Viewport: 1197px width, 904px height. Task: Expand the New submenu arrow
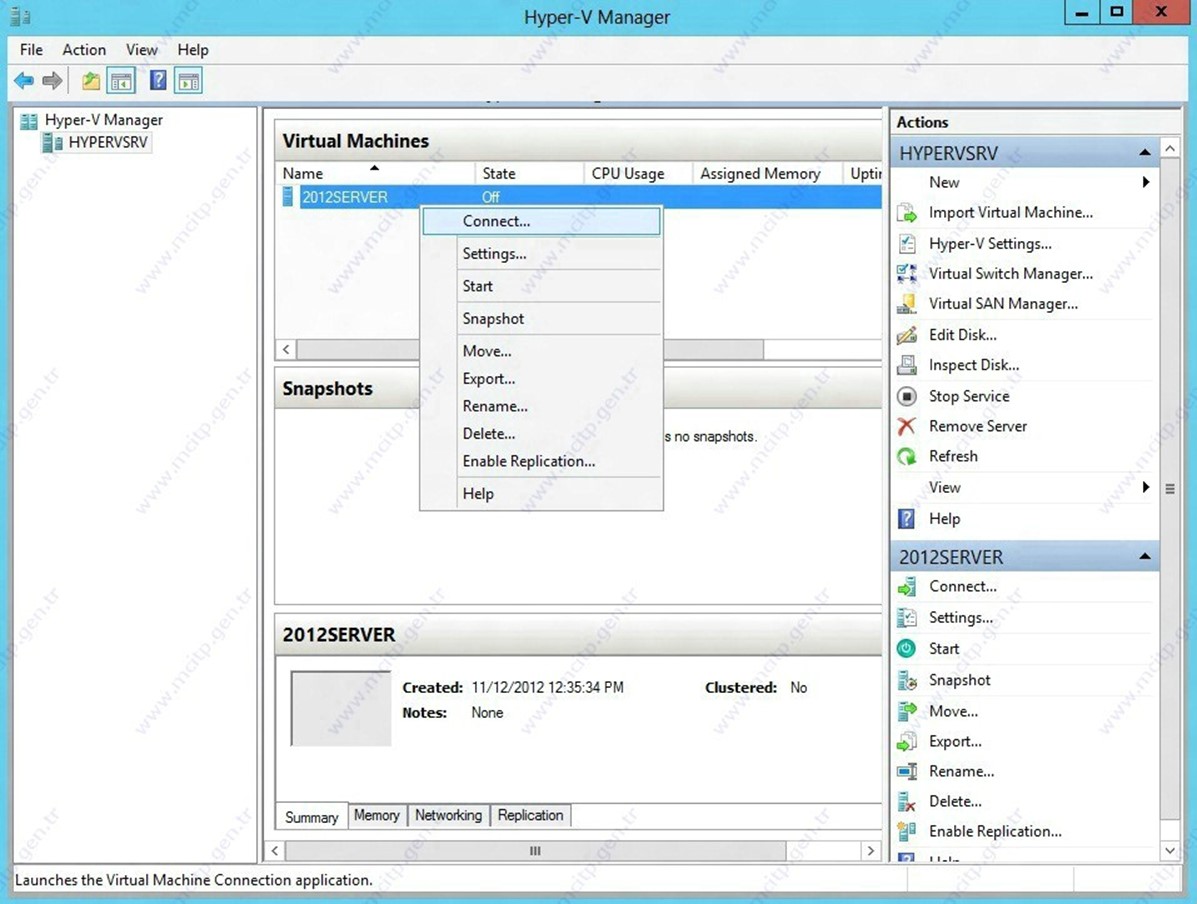(1145, 182)
